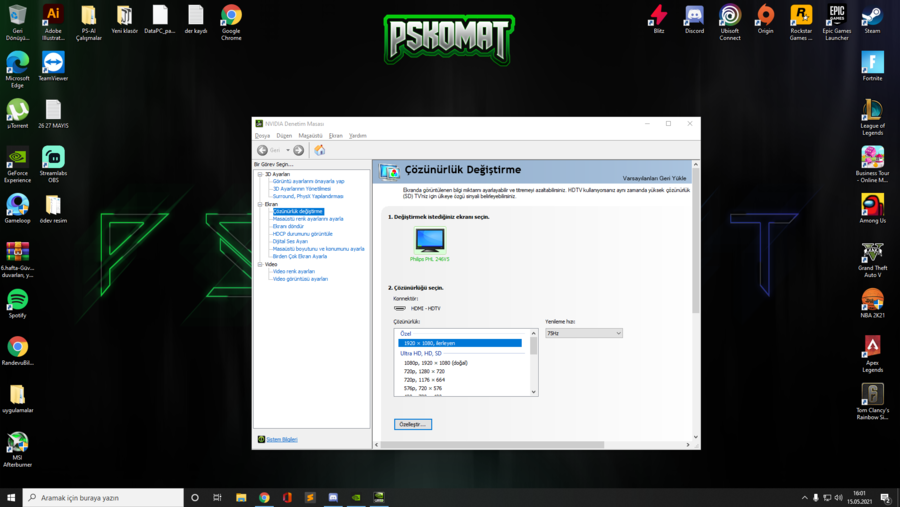Open GeForce Experience desktop shortcut
Image resolution: width=900 pixels, height=507 pixels.
(x=17, y=165)
